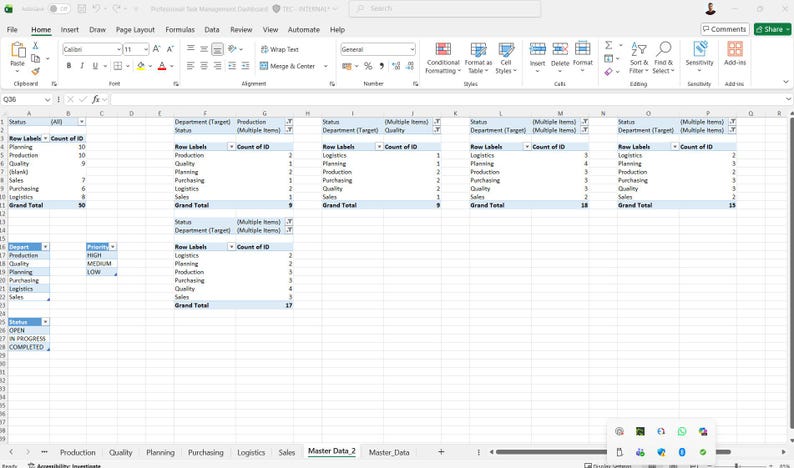Click the AutoSum sigma icon
This screenshot has width=794, height=468.
(x=609, y=45)
